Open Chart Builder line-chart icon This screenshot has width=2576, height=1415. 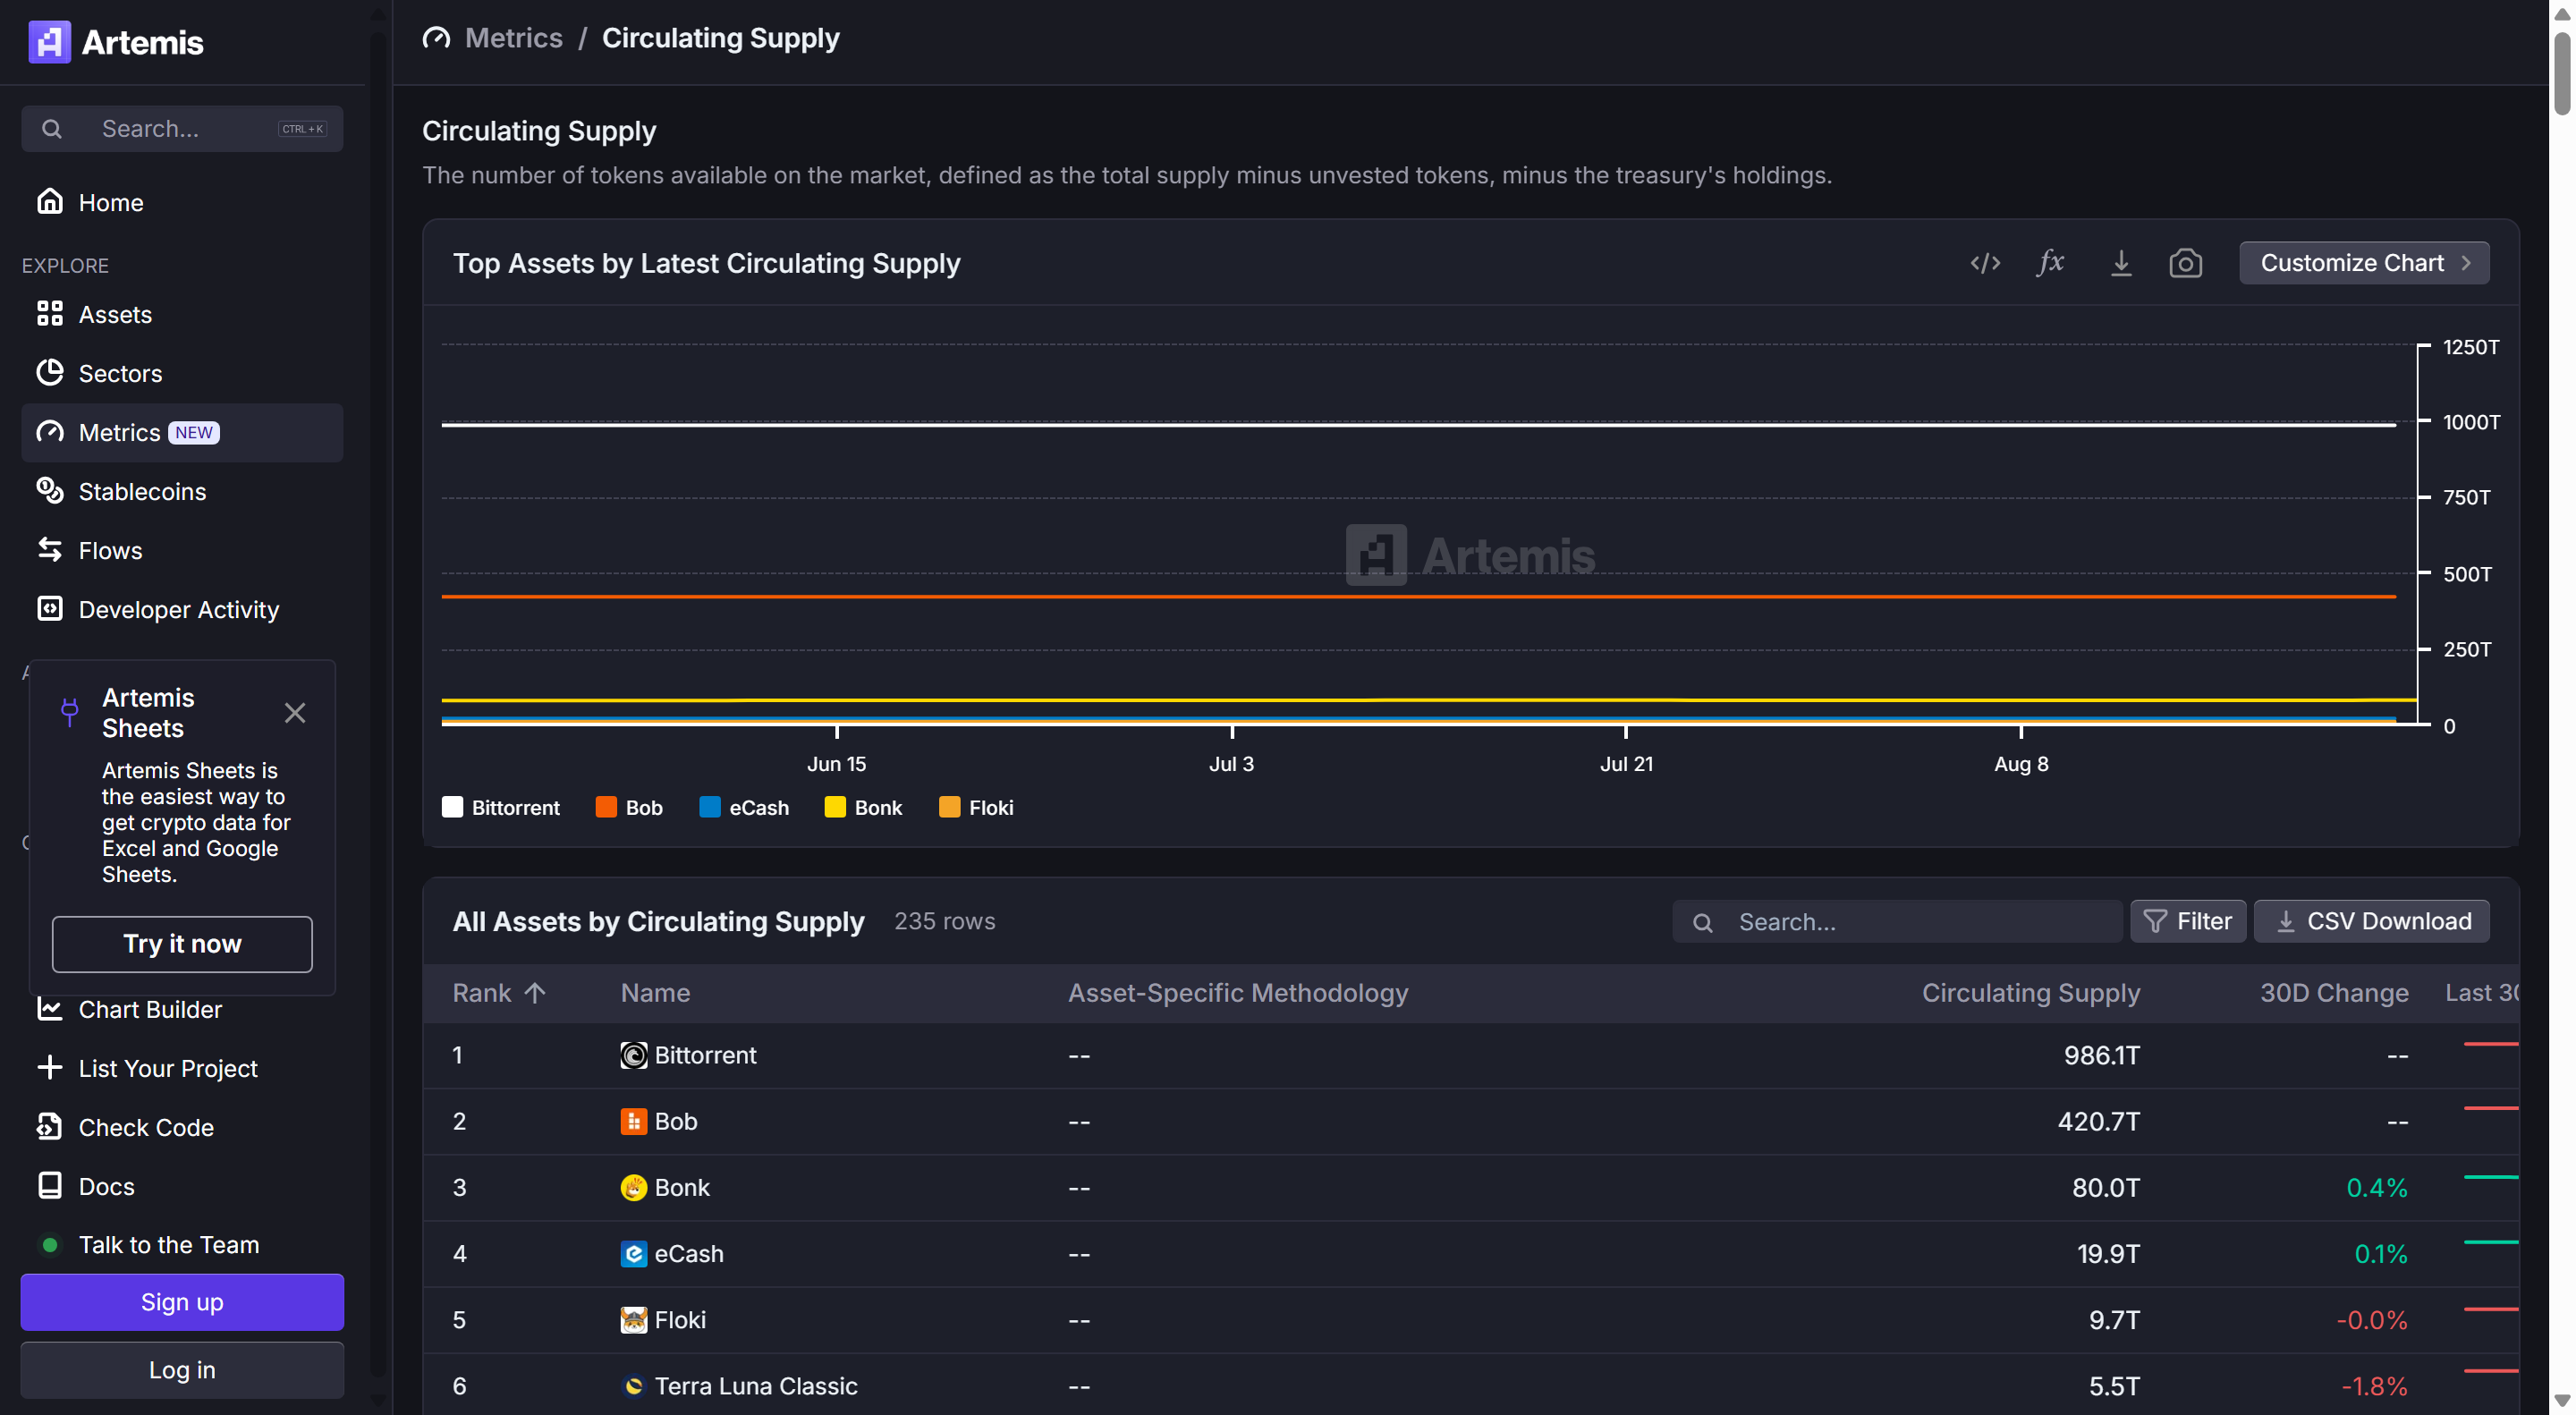[49, 1008]
